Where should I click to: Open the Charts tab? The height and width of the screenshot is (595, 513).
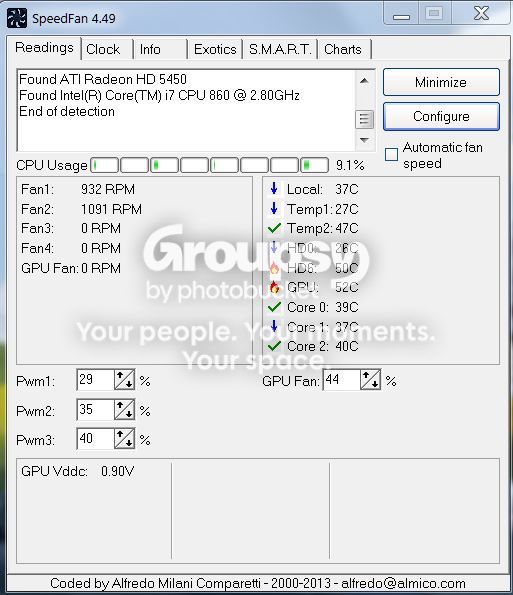pyautogui.click(x=345, y=49)
